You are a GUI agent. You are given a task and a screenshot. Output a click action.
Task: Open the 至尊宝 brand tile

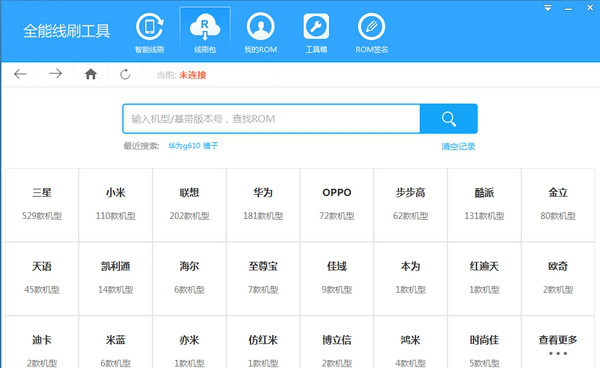263,279
